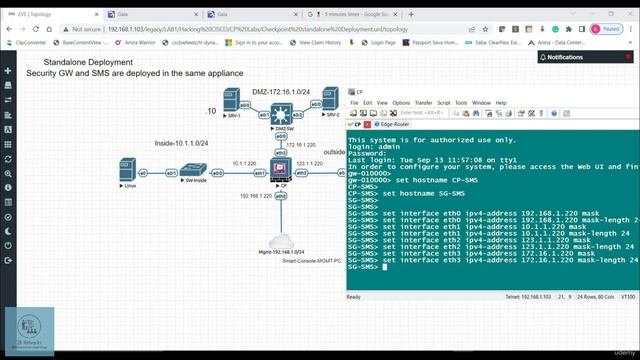Click the Paused profile button in Chrome
This screenshot has width=640, height=360.
tap(606, 29)
